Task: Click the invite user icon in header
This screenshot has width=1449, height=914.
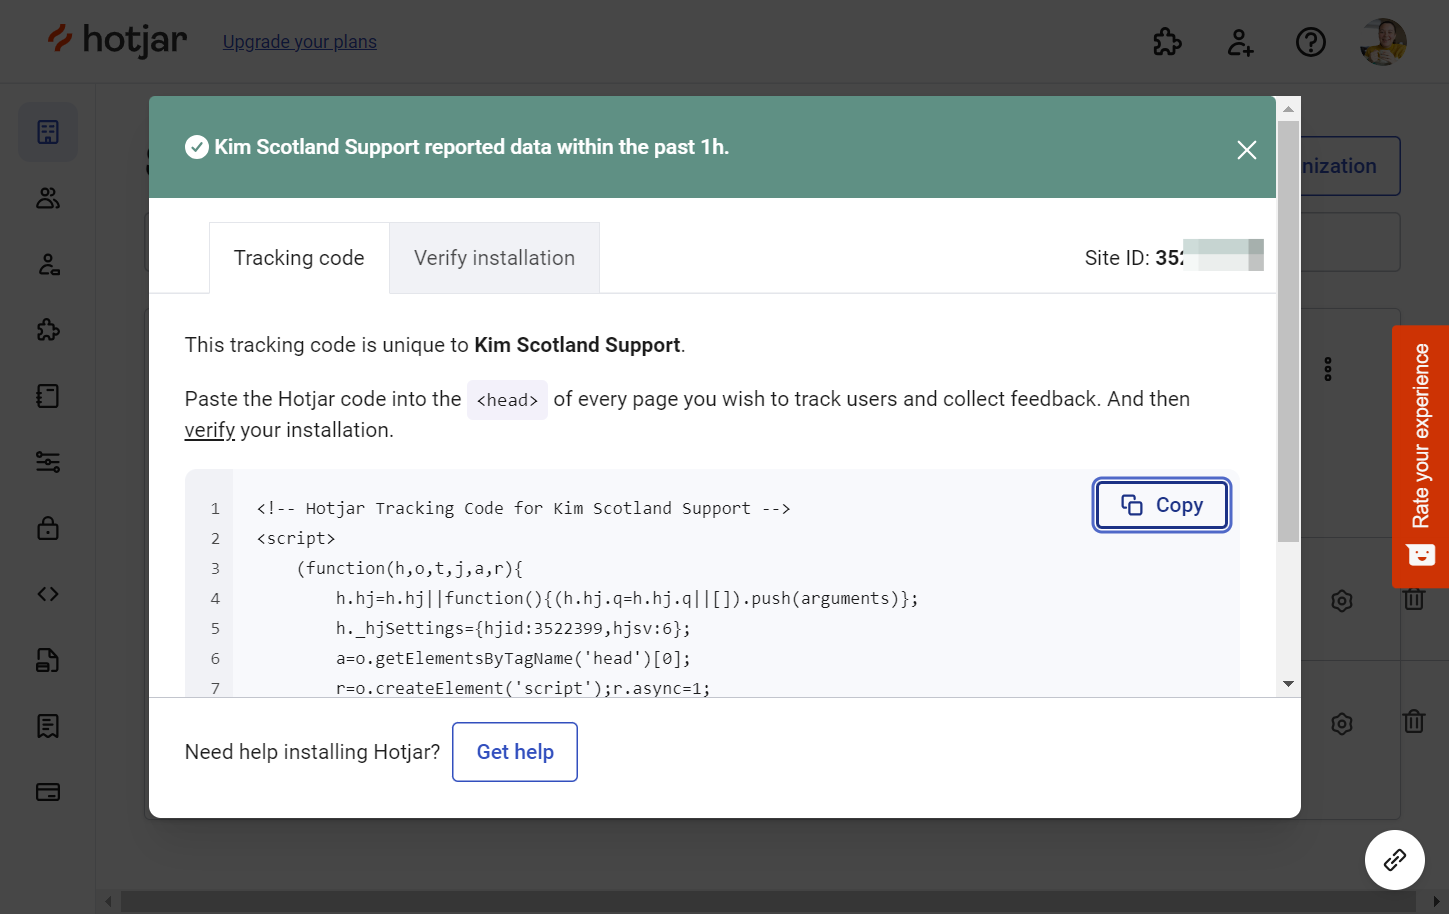Action: coord(1240,42)
